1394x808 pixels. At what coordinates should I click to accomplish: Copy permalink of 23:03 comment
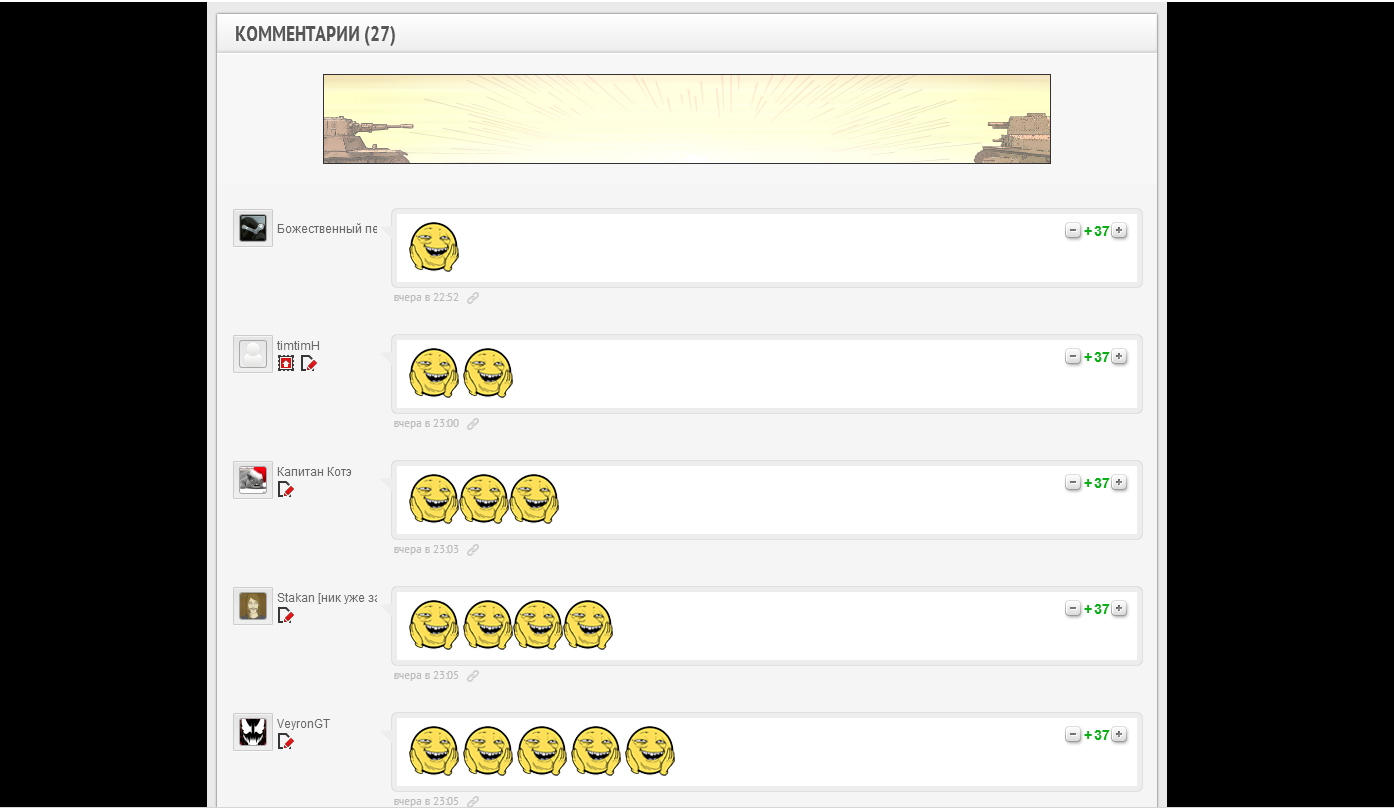pos(473,550)
